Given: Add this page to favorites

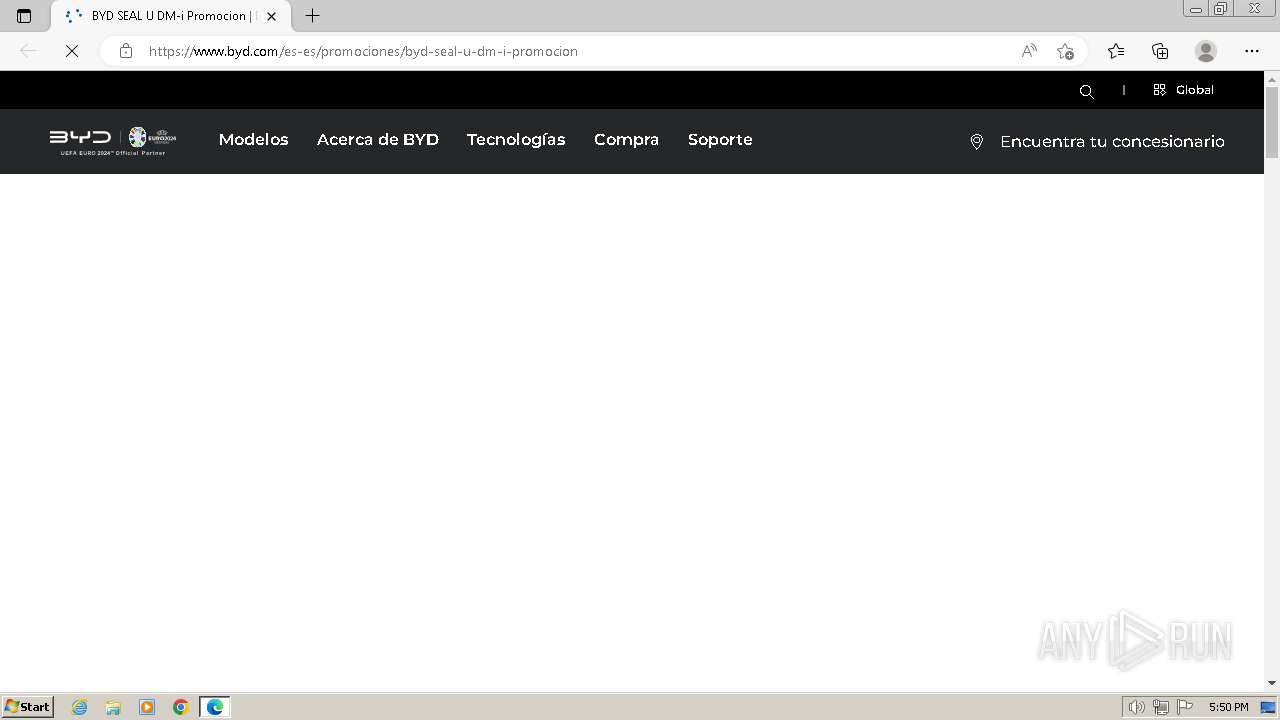Looking at the screenshot, I should pos(1065,51).
